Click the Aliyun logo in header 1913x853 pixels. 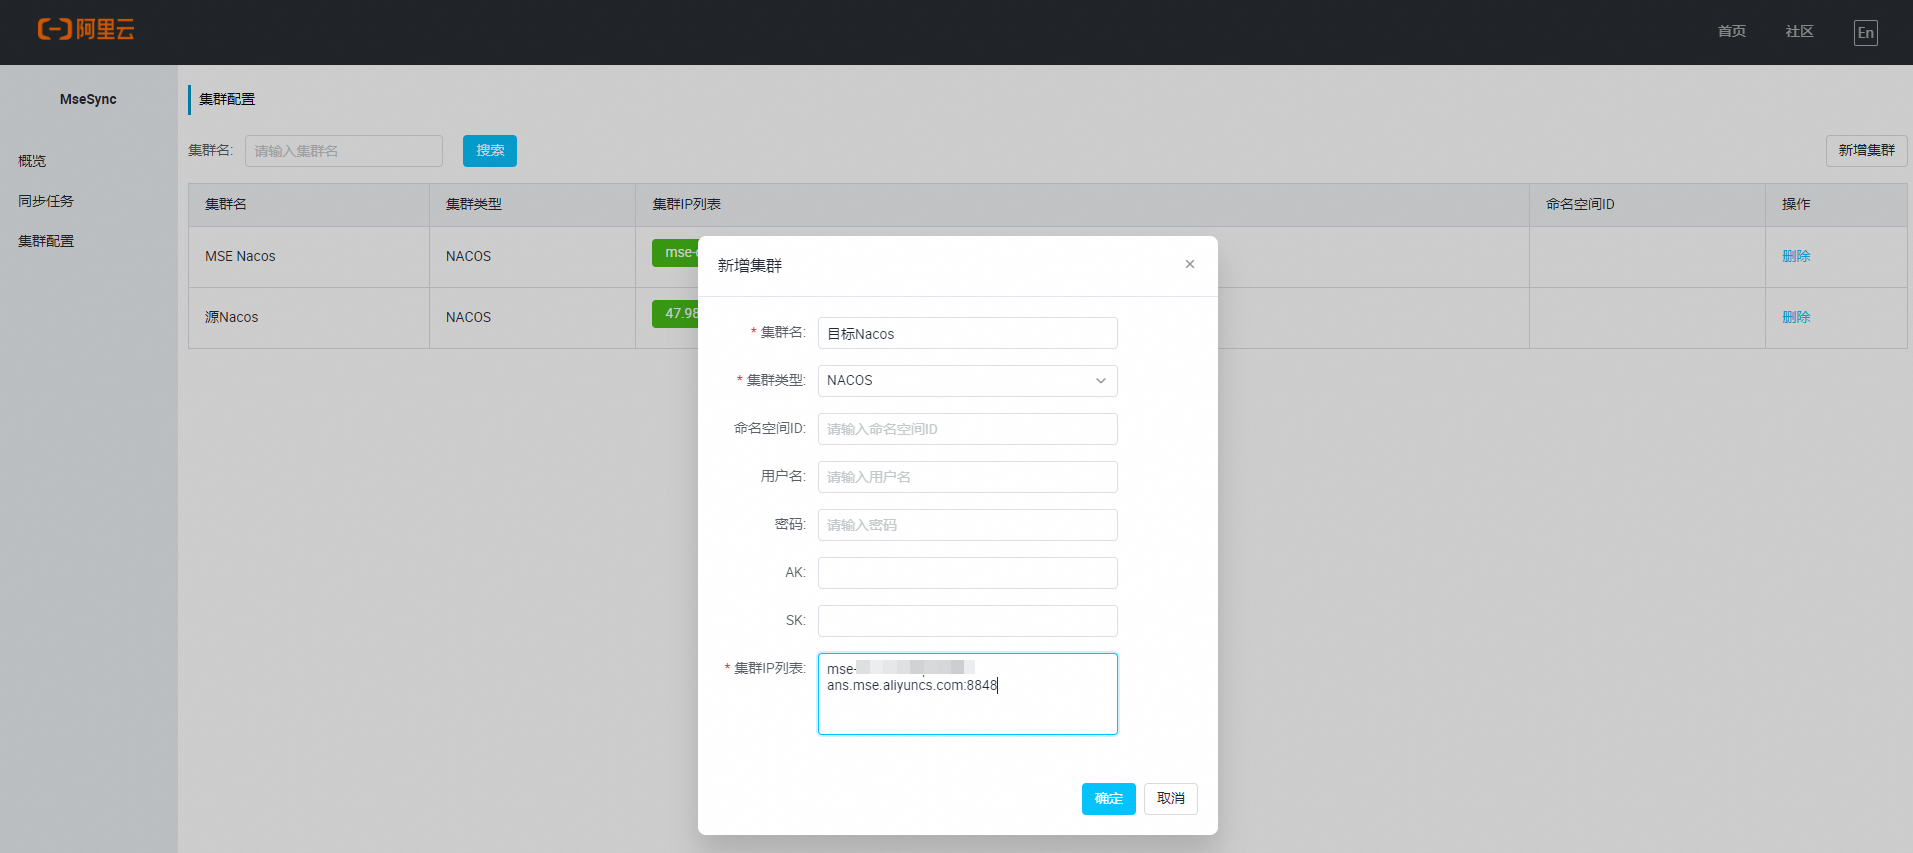(86, 30)
